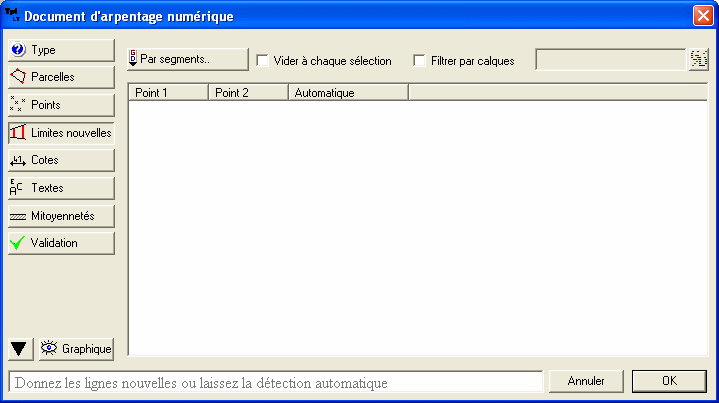Open the Type section with question mark icon
This screenshot has height=403, width=719.
[17, 49]
